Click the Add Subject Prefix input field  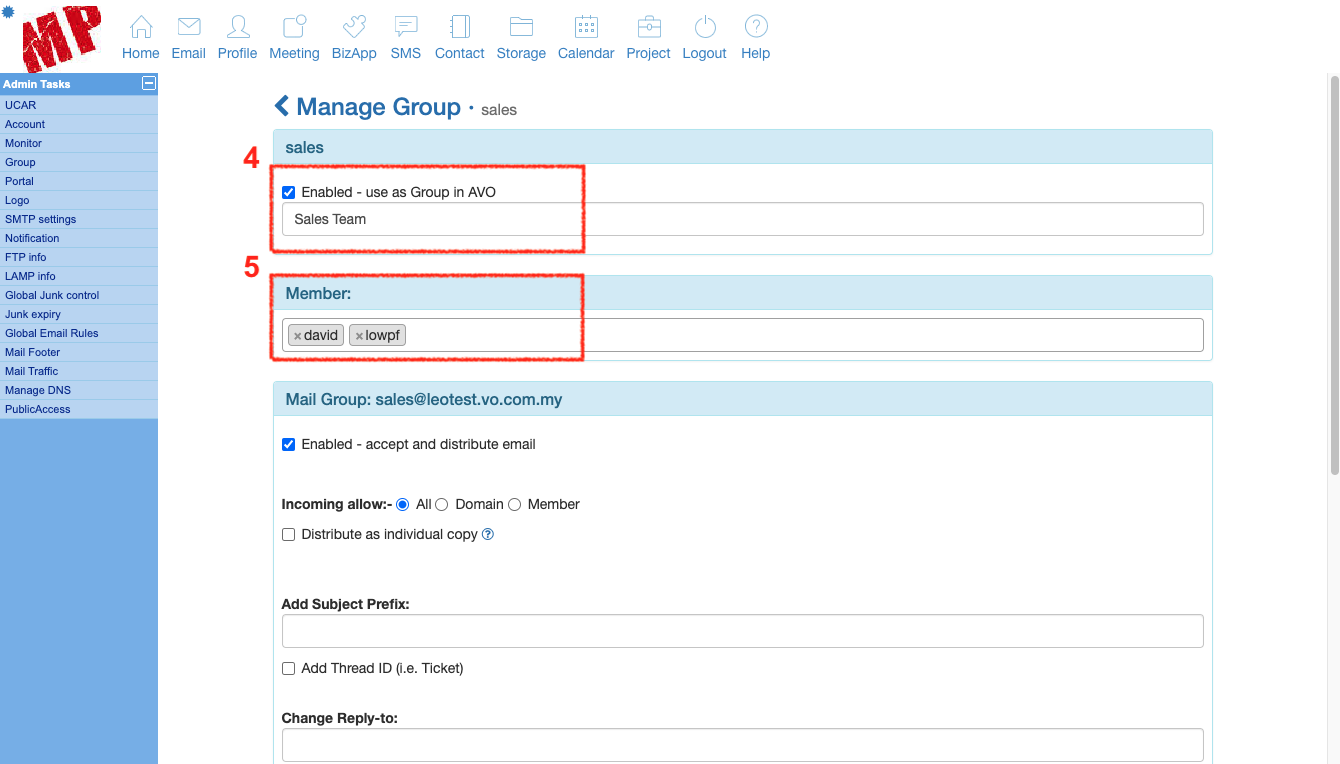pos(742,631)
